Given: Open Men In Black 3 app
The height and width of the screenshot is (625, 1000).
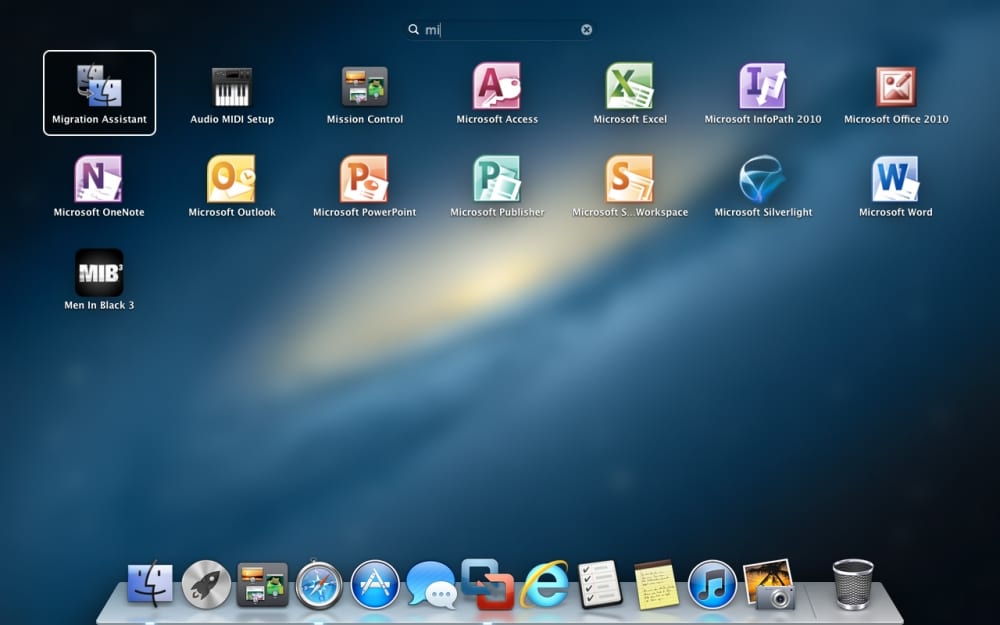Looking at the screenshot, I should click(x=99, y=272).
